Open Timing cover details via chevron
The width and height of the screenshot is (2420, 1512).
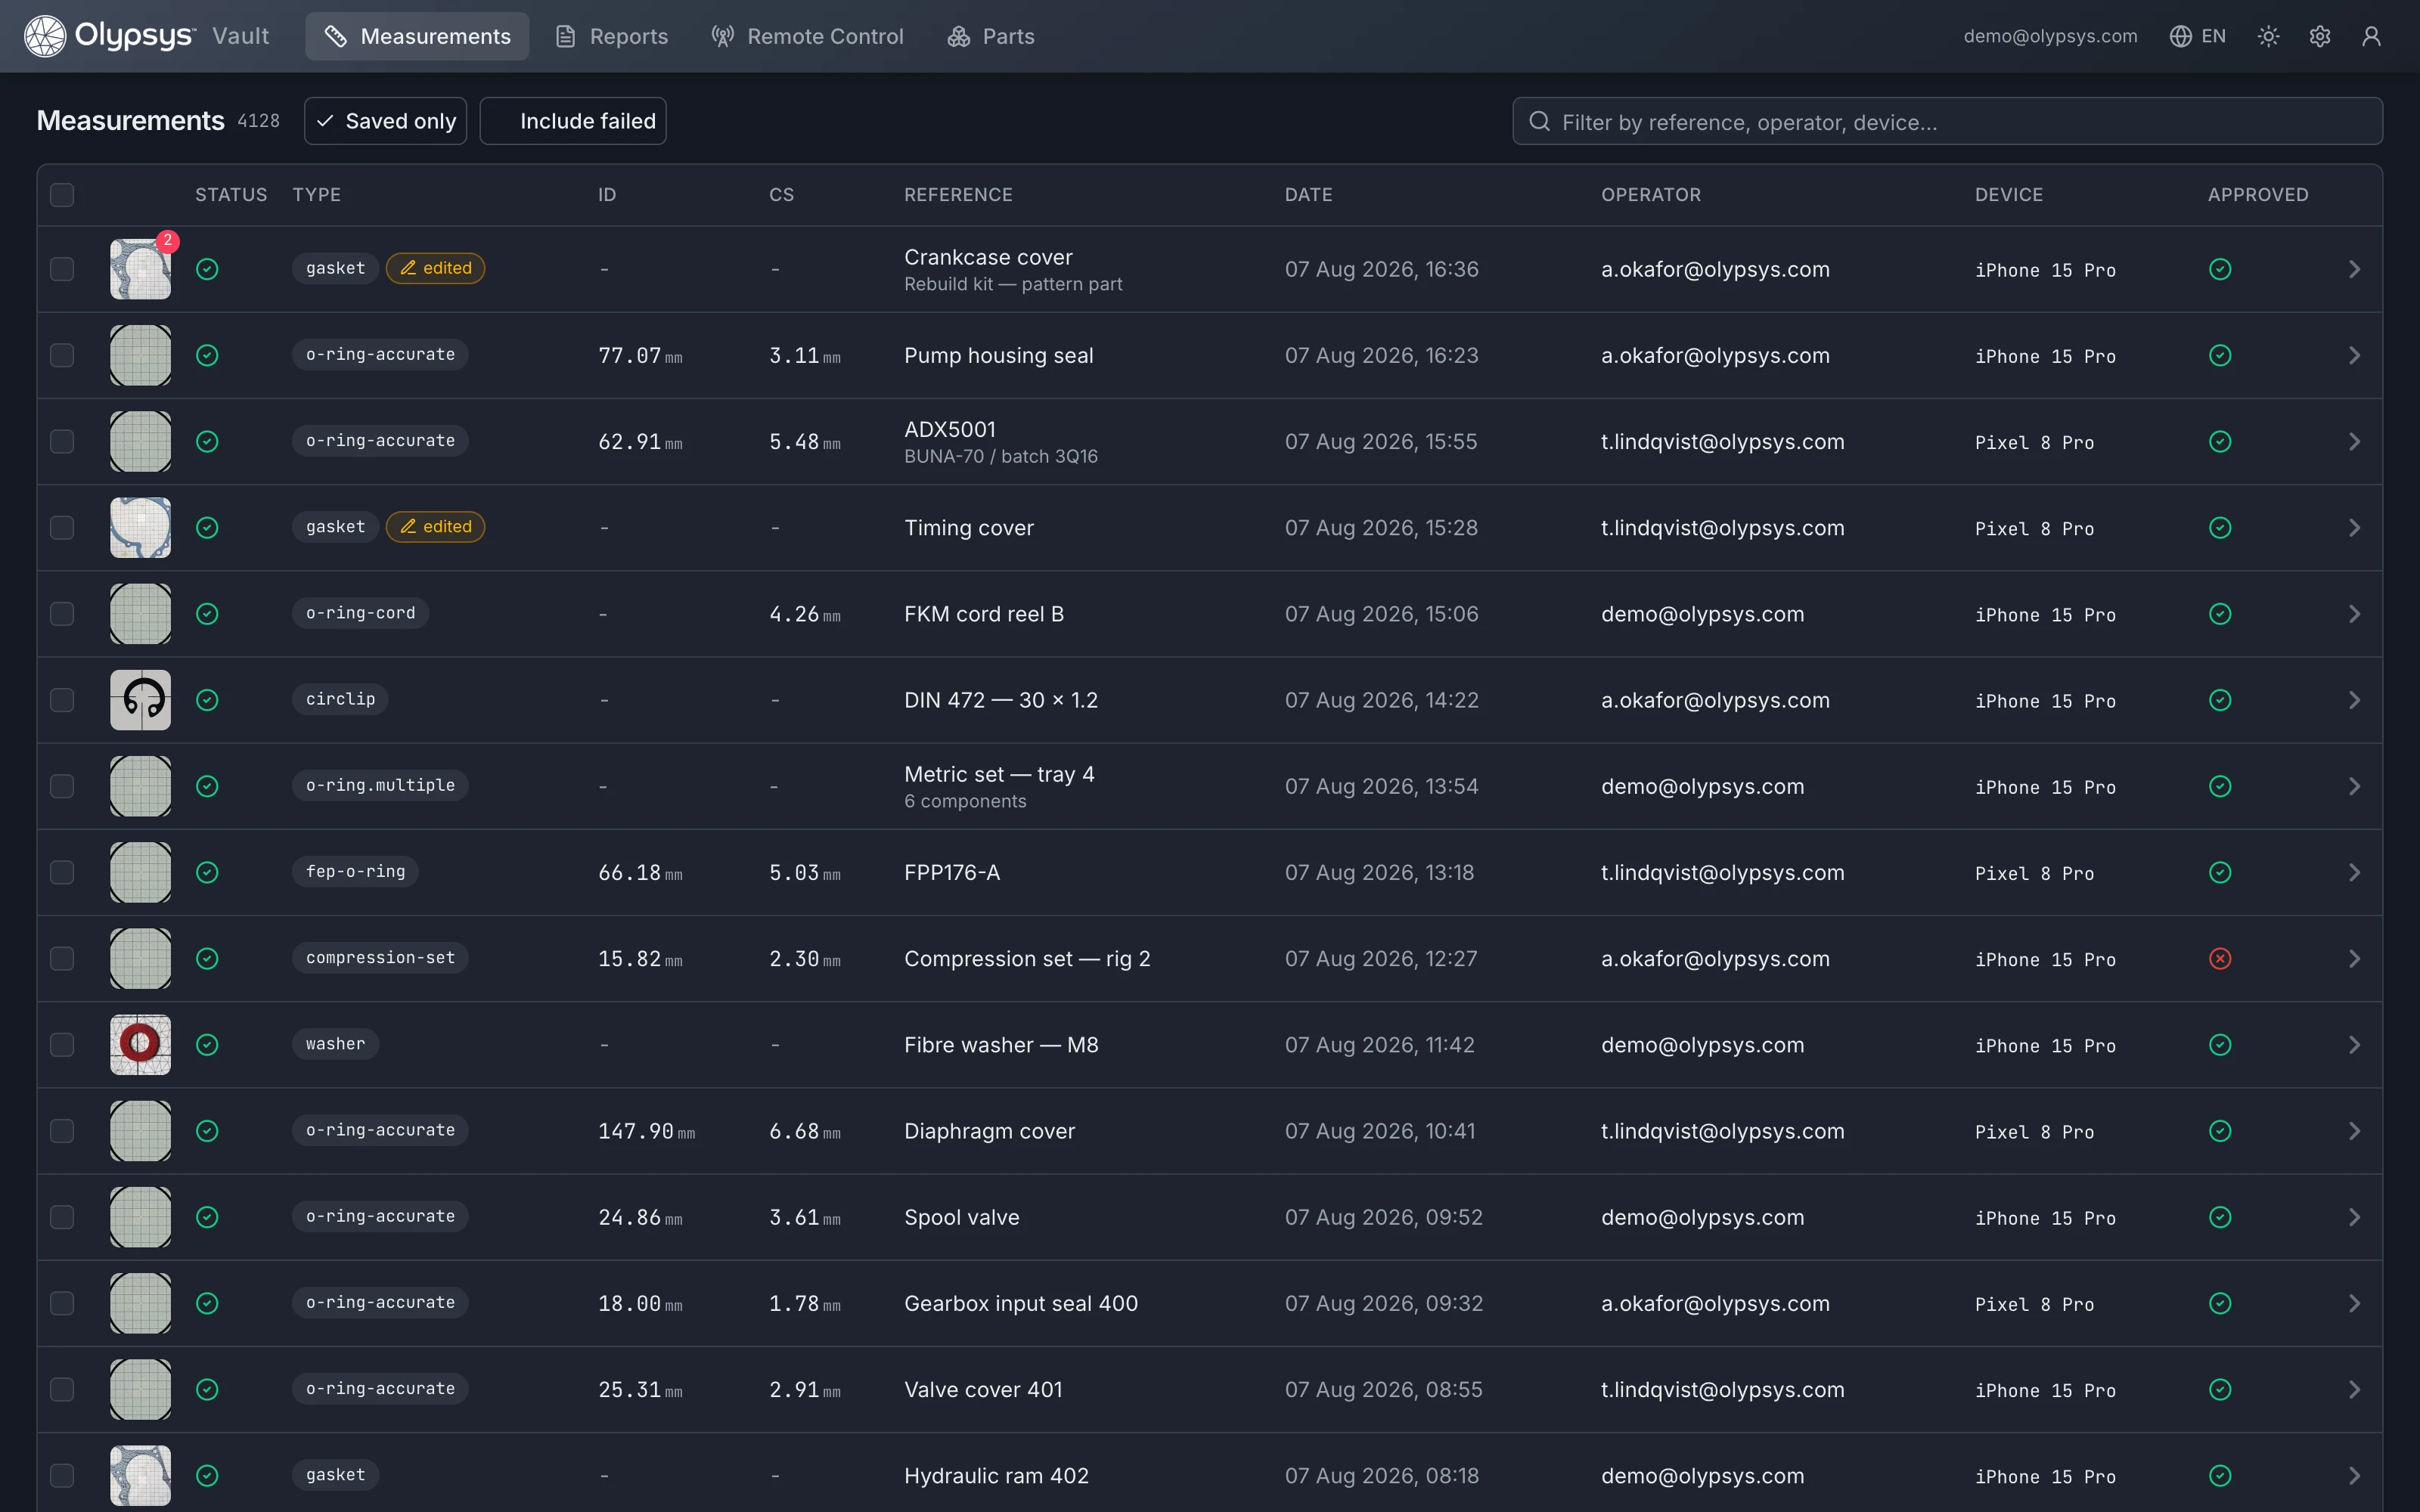(2354, 527)
